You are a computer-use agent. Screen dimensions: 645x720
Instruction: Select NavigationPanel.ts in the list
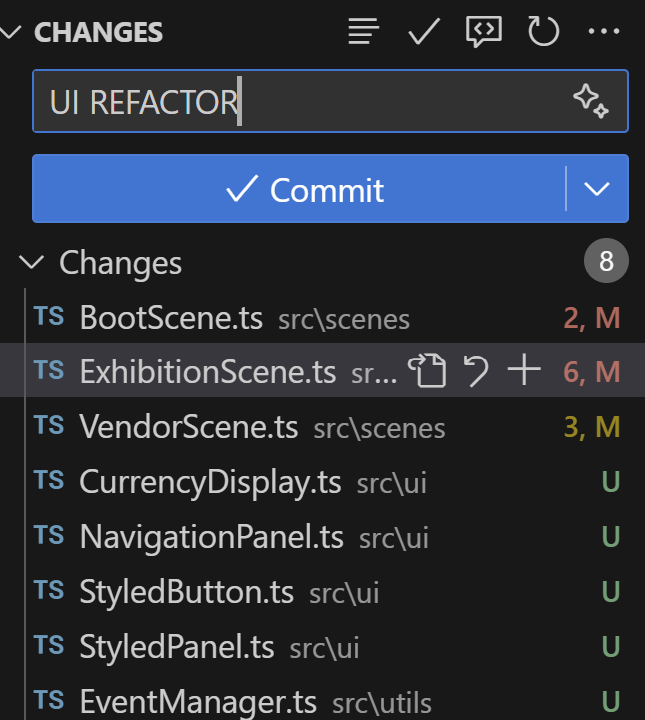[211, 537]
